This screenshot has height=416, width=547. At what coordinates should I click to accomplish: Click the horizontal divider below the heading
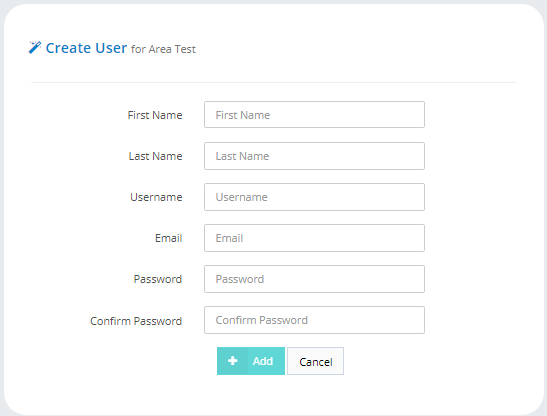pos(274,83)
